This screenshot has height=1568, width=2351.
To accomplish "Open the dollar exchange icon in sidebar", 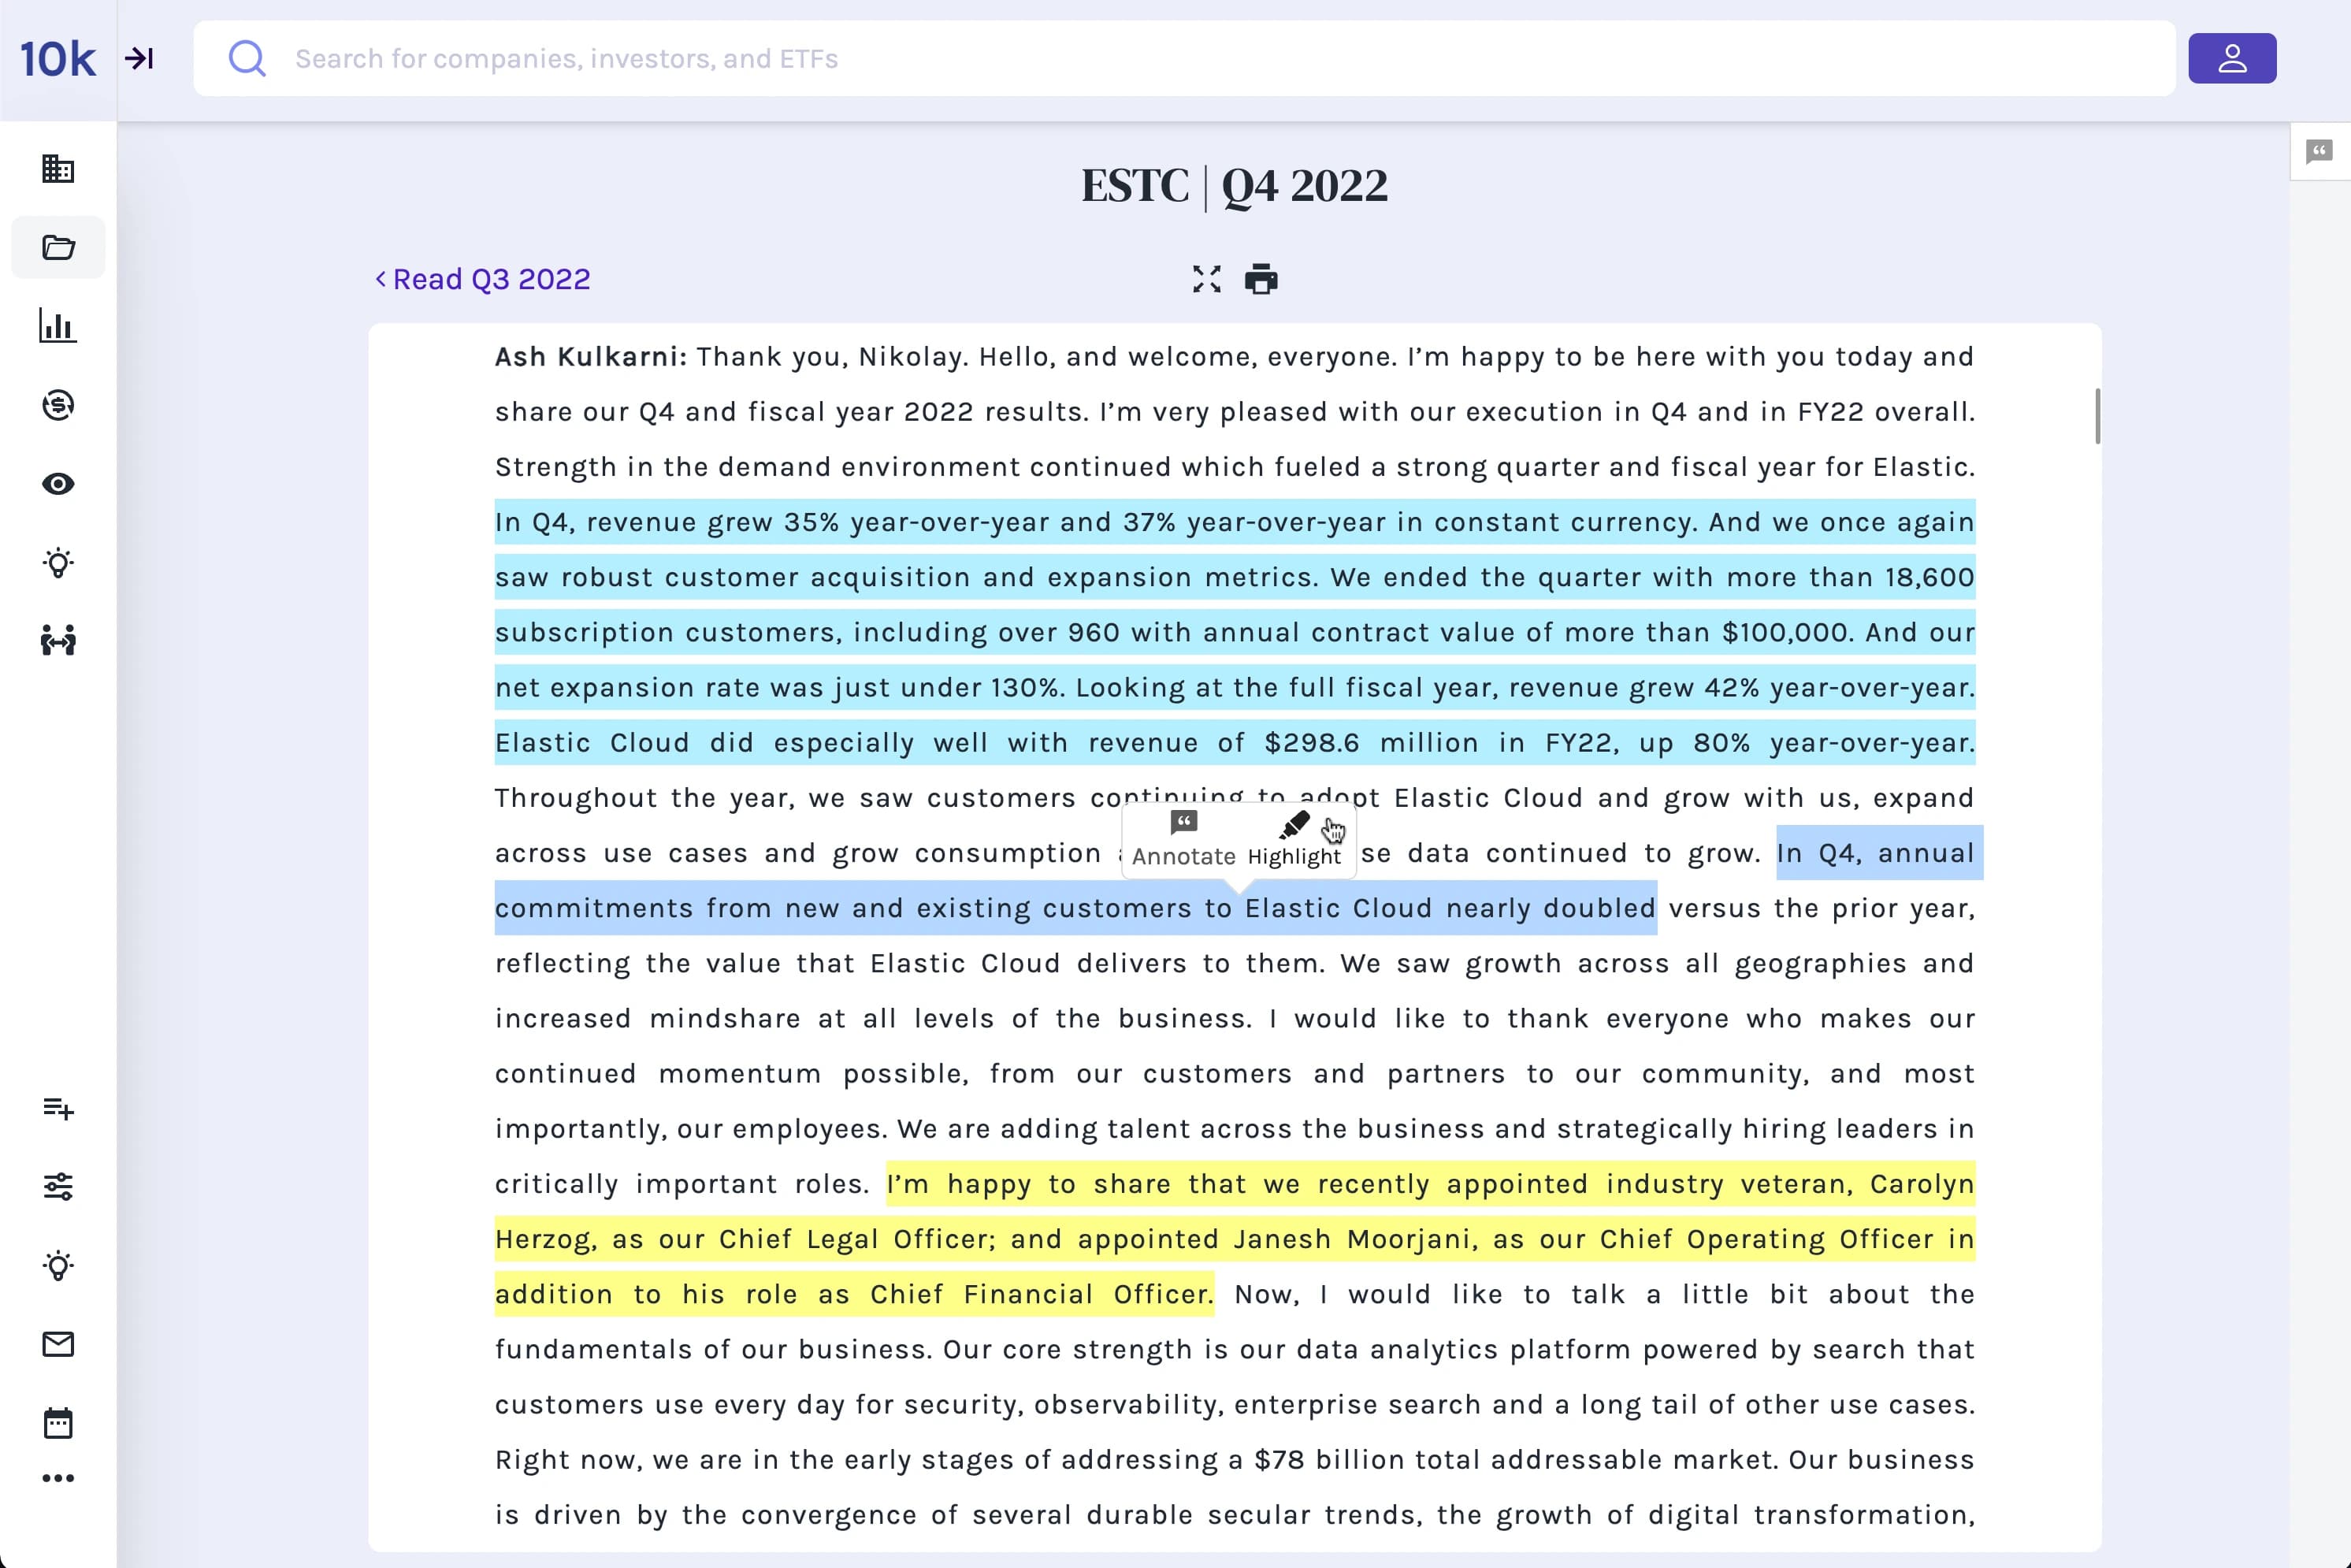I will [58, 405].
